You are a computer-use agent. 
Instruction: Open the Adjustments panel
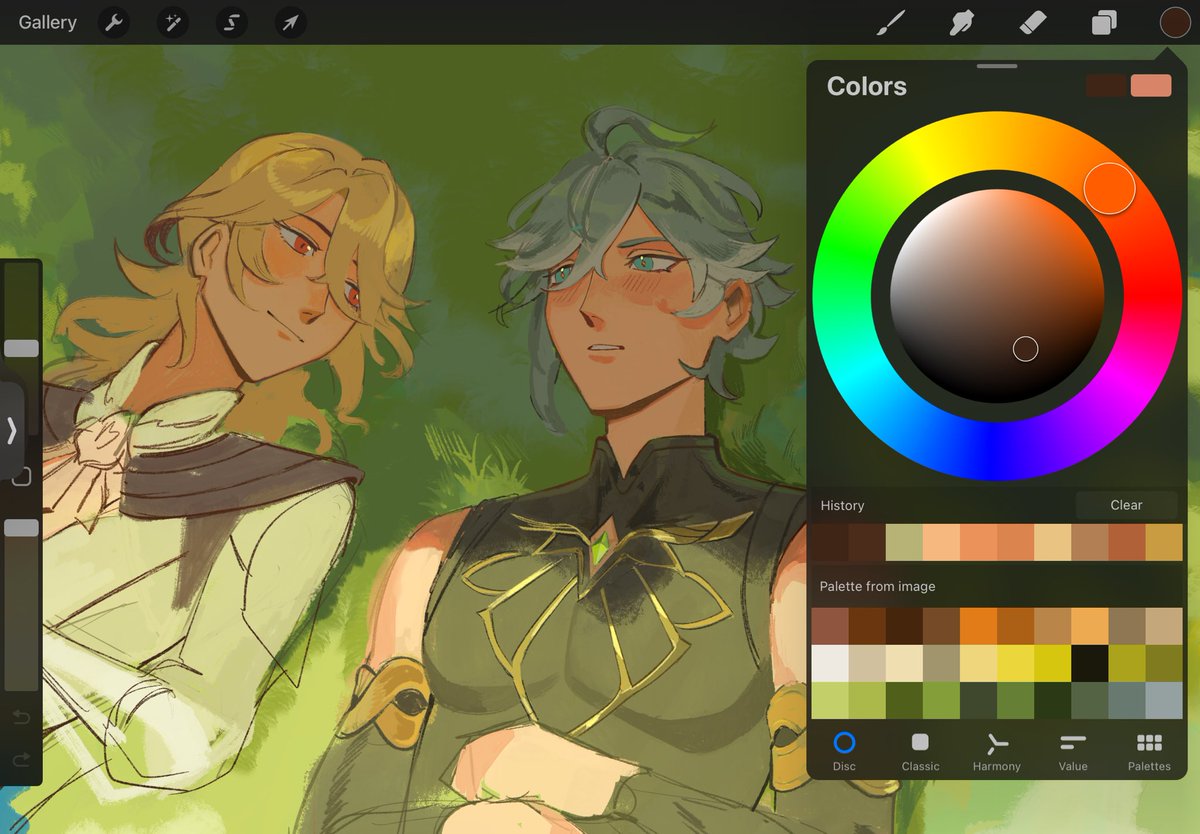coord(172,22)
